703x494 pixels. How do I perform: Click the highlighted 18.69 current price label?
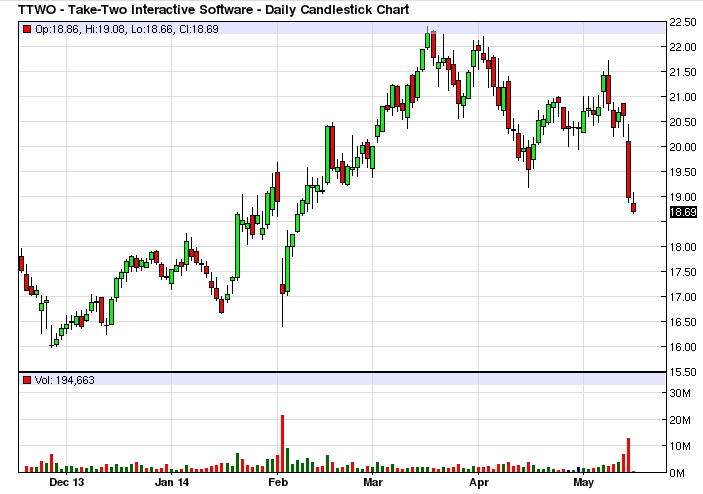(683, 212)
